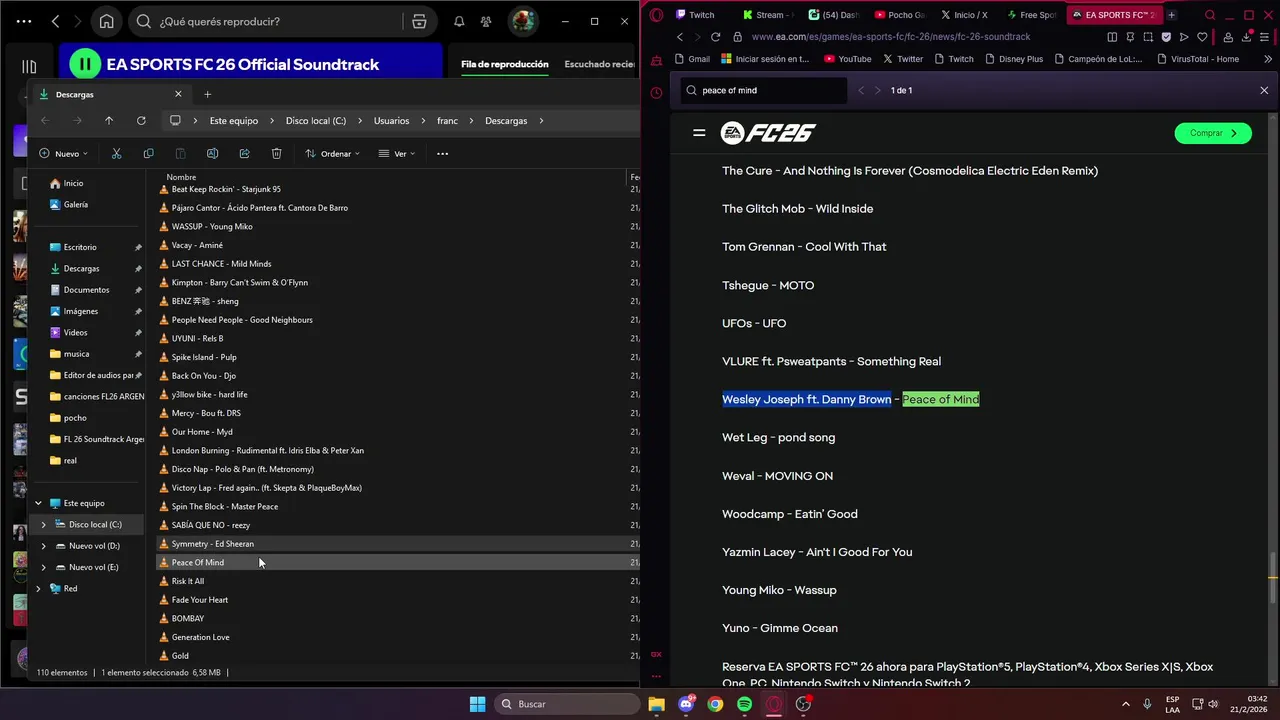This screenshot has width=1280, height=720.
Task: Open Disney Plus bookmark
Action: point(1013,59)
